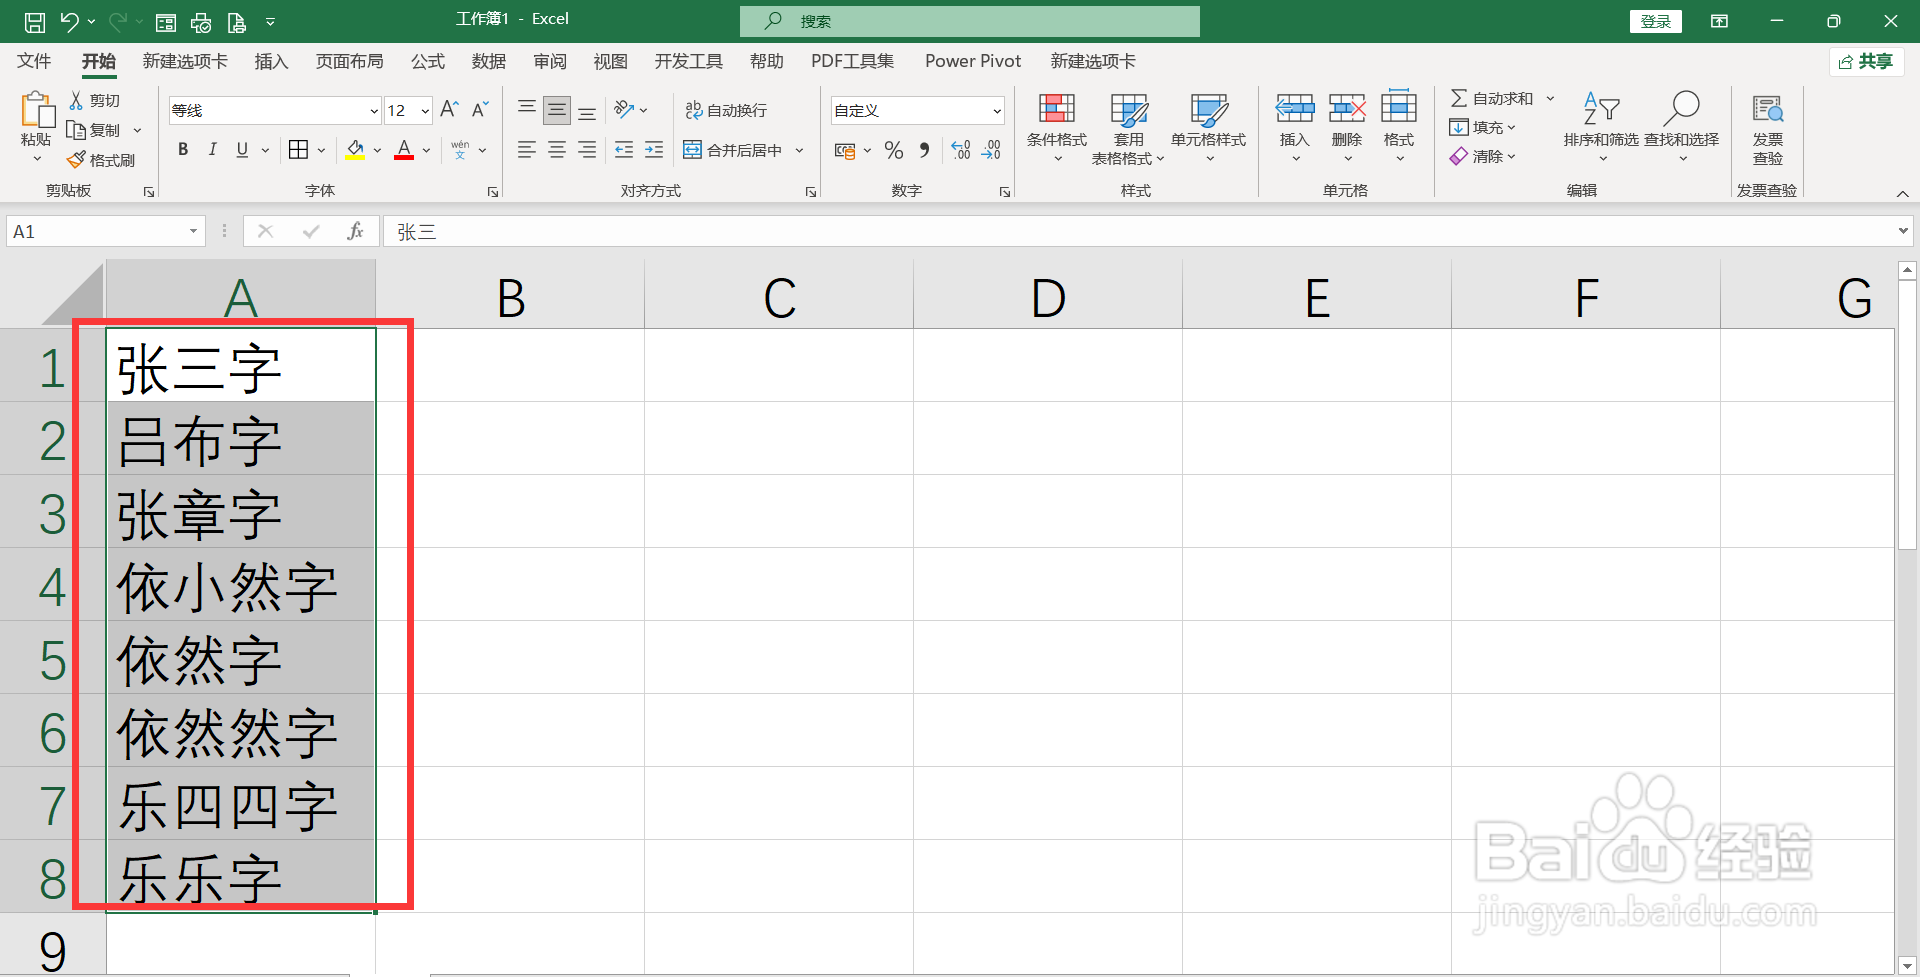Switch to the Data (数据) tab
The image size is (1920, 977).
tap(488, 61)
